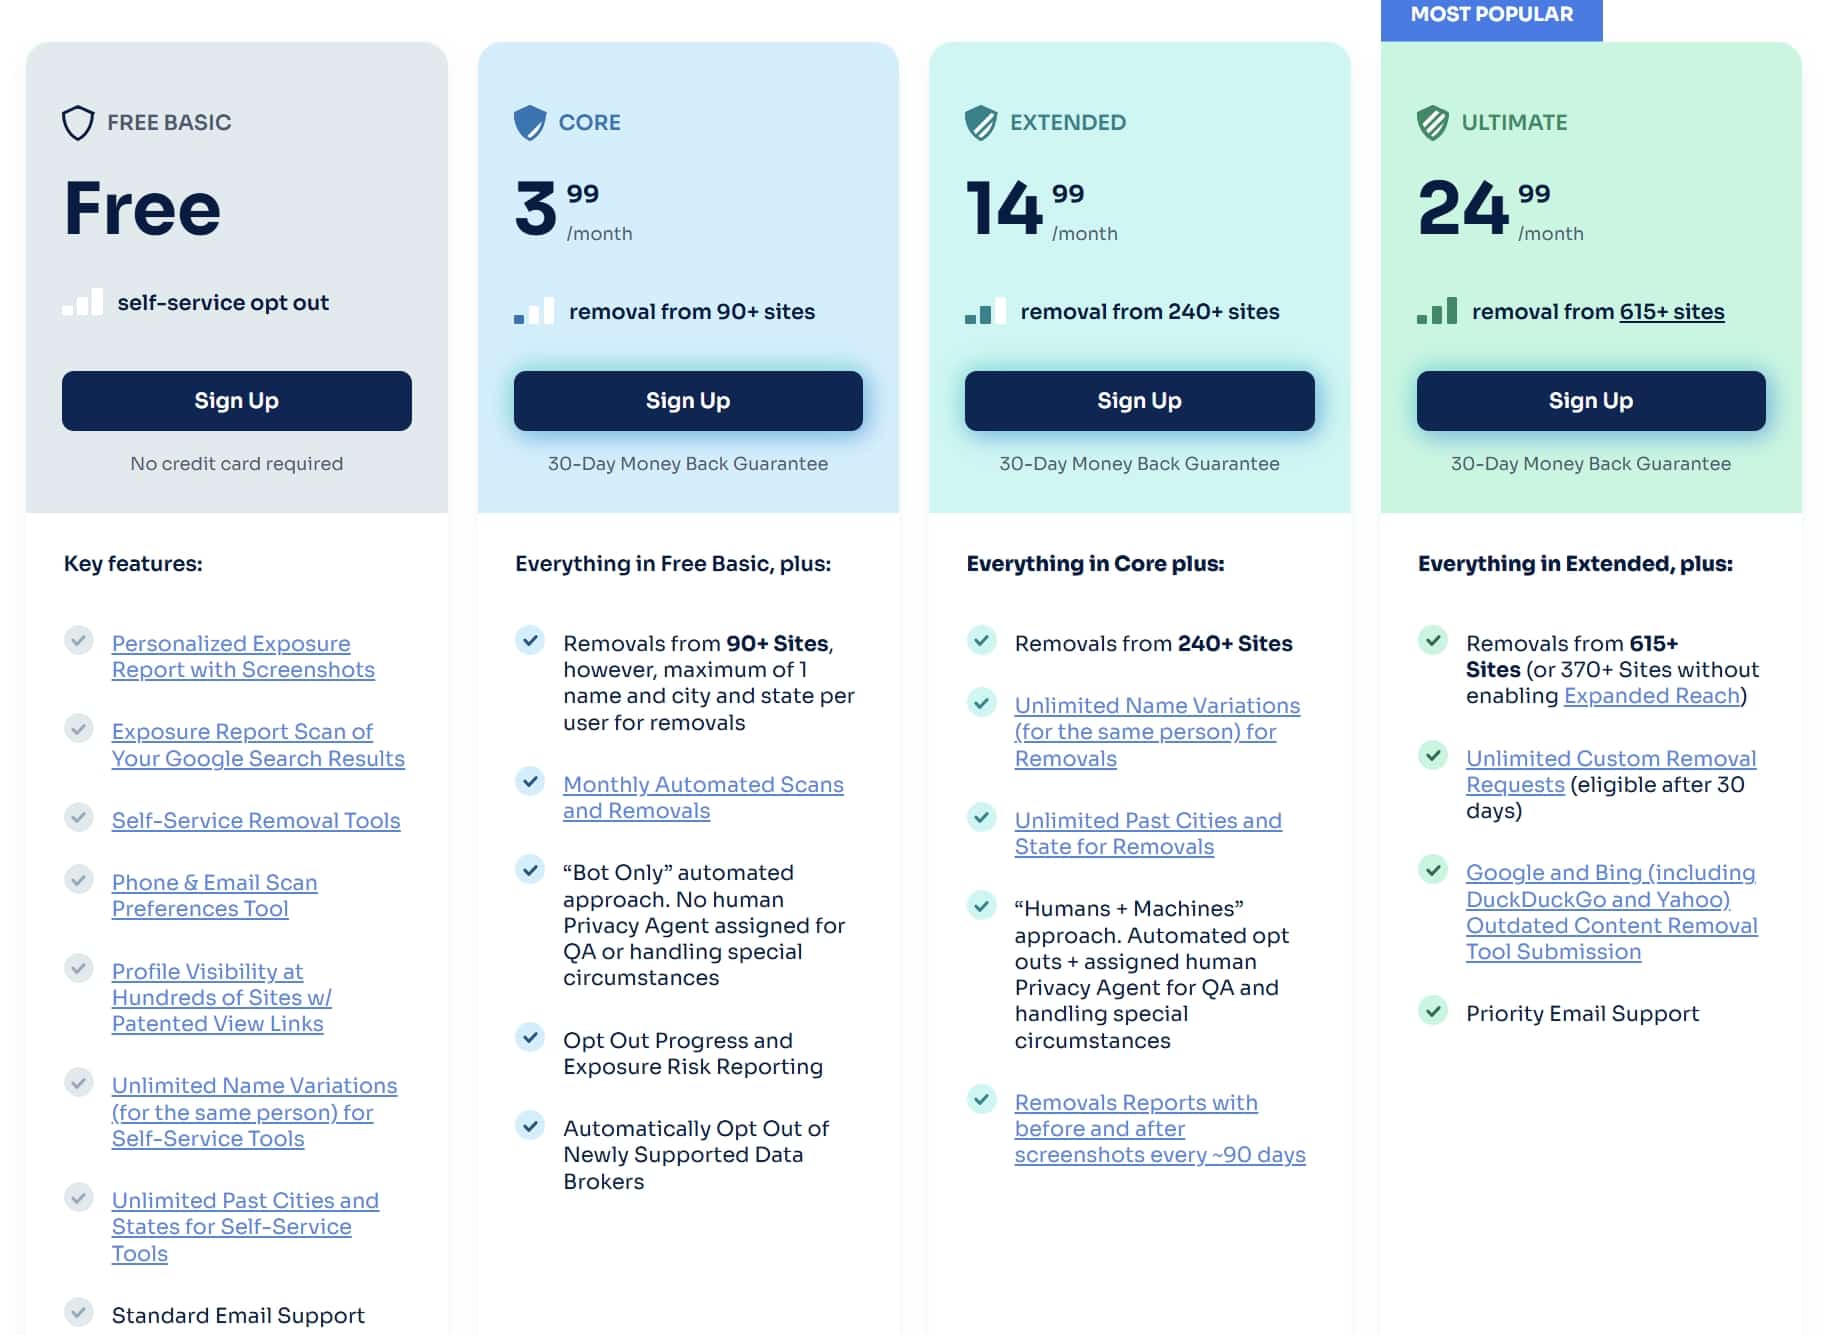Click the full green signal bars icon in Ultimate plan
This screenshot has width=1828, height=1335.
[1437, 311]
